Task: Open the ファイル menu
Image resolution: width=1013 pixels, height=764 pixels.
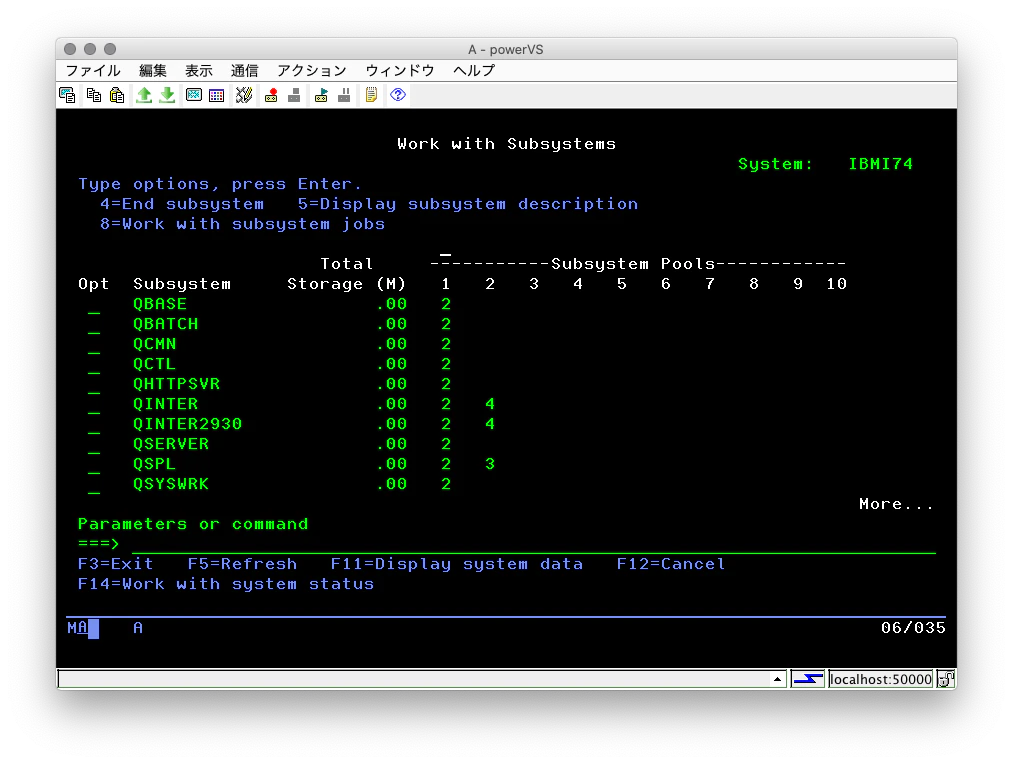Action: [93, 70]
